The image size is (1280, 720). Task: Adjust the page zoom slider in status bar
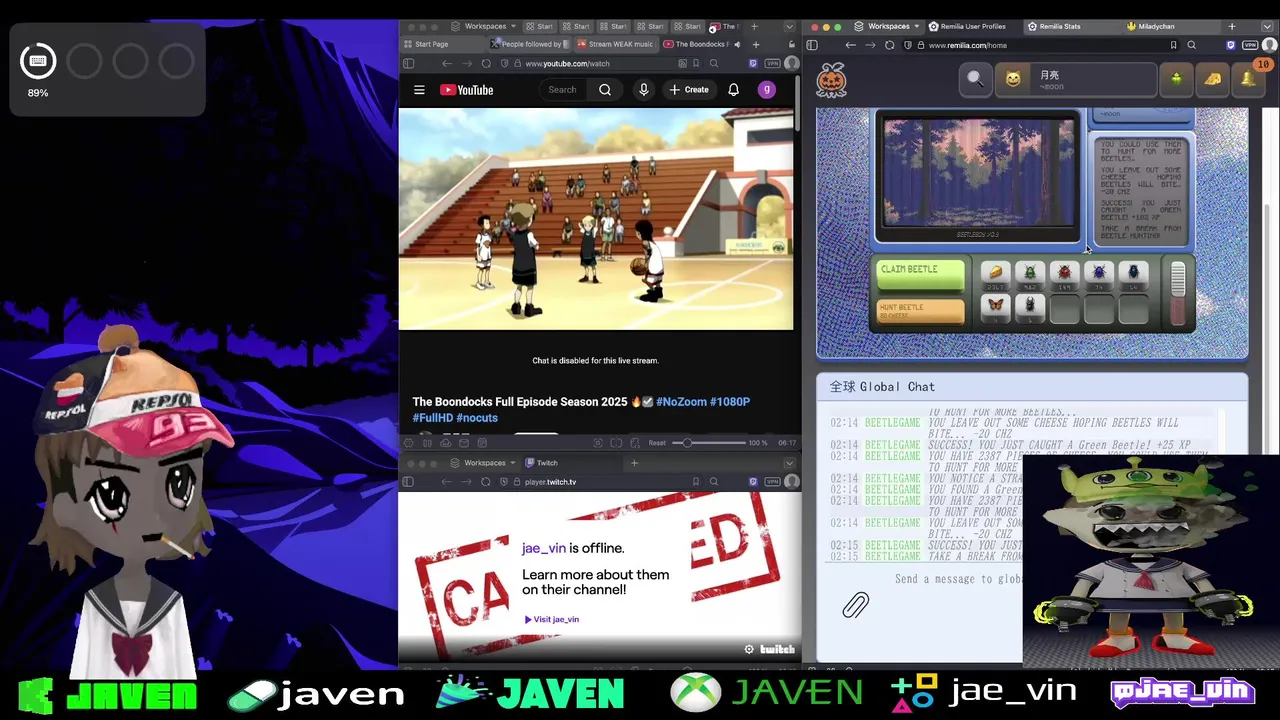coord(708,442)
